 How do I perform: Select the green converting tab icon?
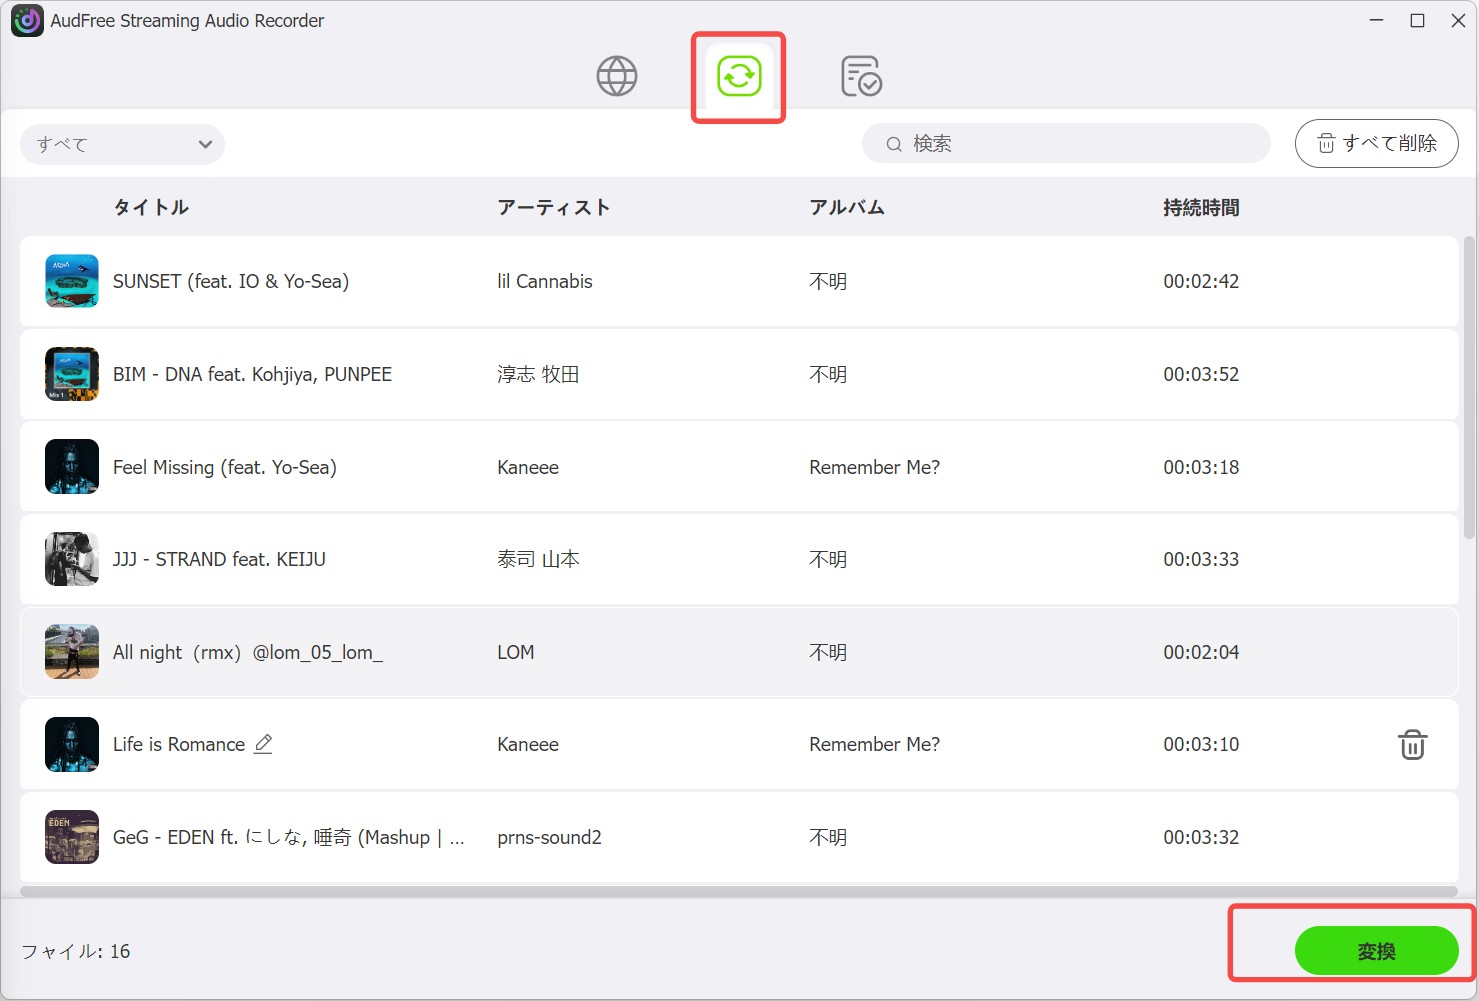point(739,76)
